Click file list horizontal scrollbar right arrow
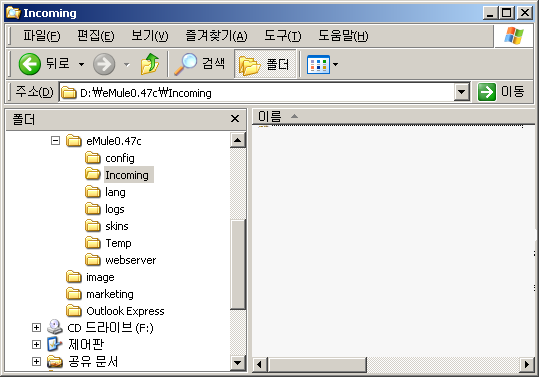 527,364
